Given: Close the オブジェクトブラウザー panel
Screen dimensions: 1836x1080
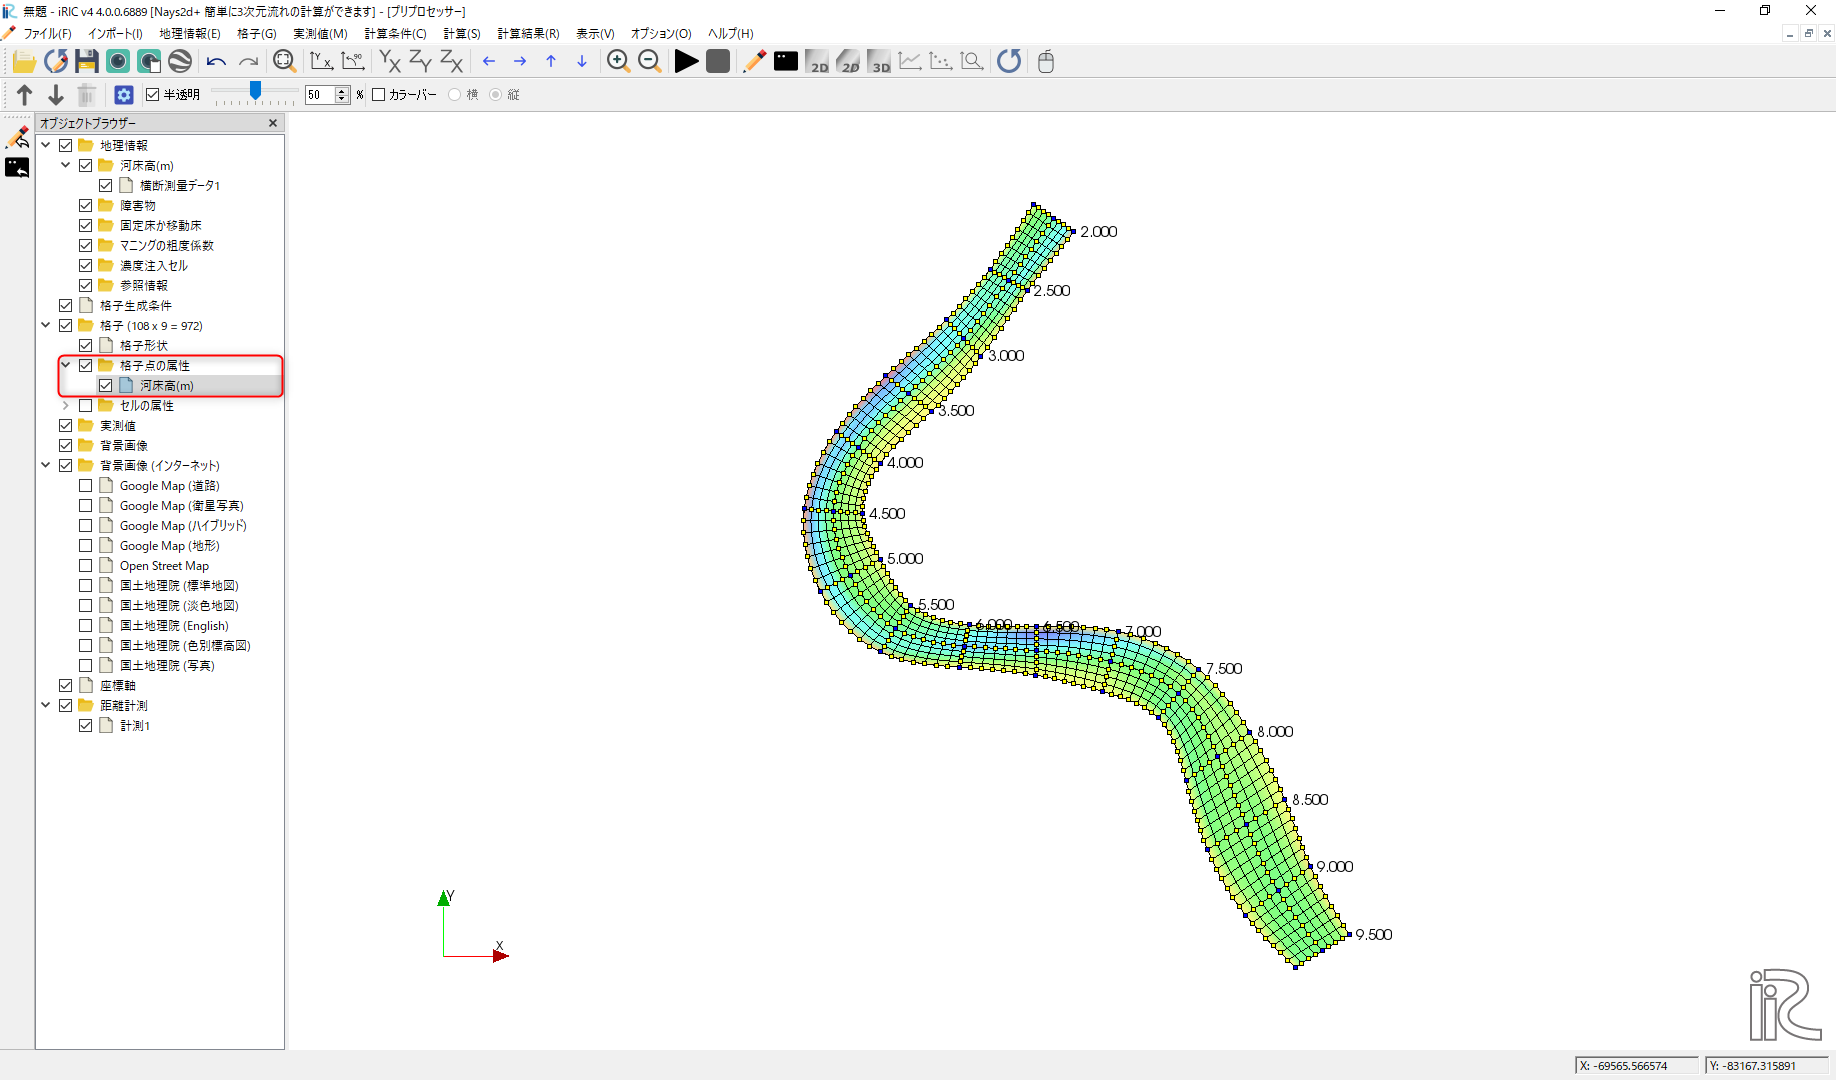Looking at the screenshot, I should (x=273, y=123).
